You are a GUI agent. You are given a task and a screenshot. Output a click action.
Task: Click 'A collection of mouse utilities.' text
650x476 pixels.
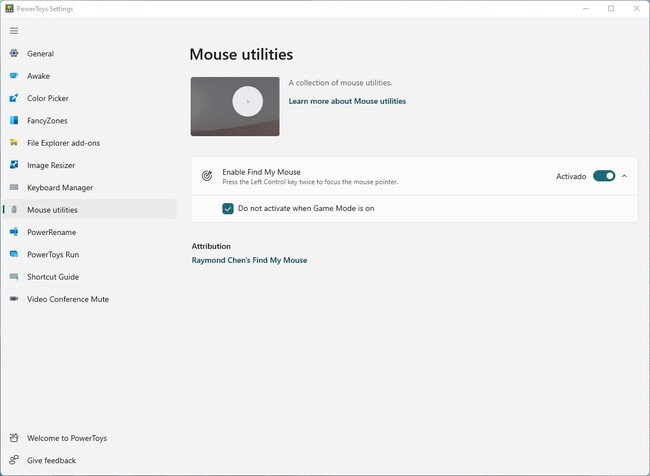click(340, 83)
